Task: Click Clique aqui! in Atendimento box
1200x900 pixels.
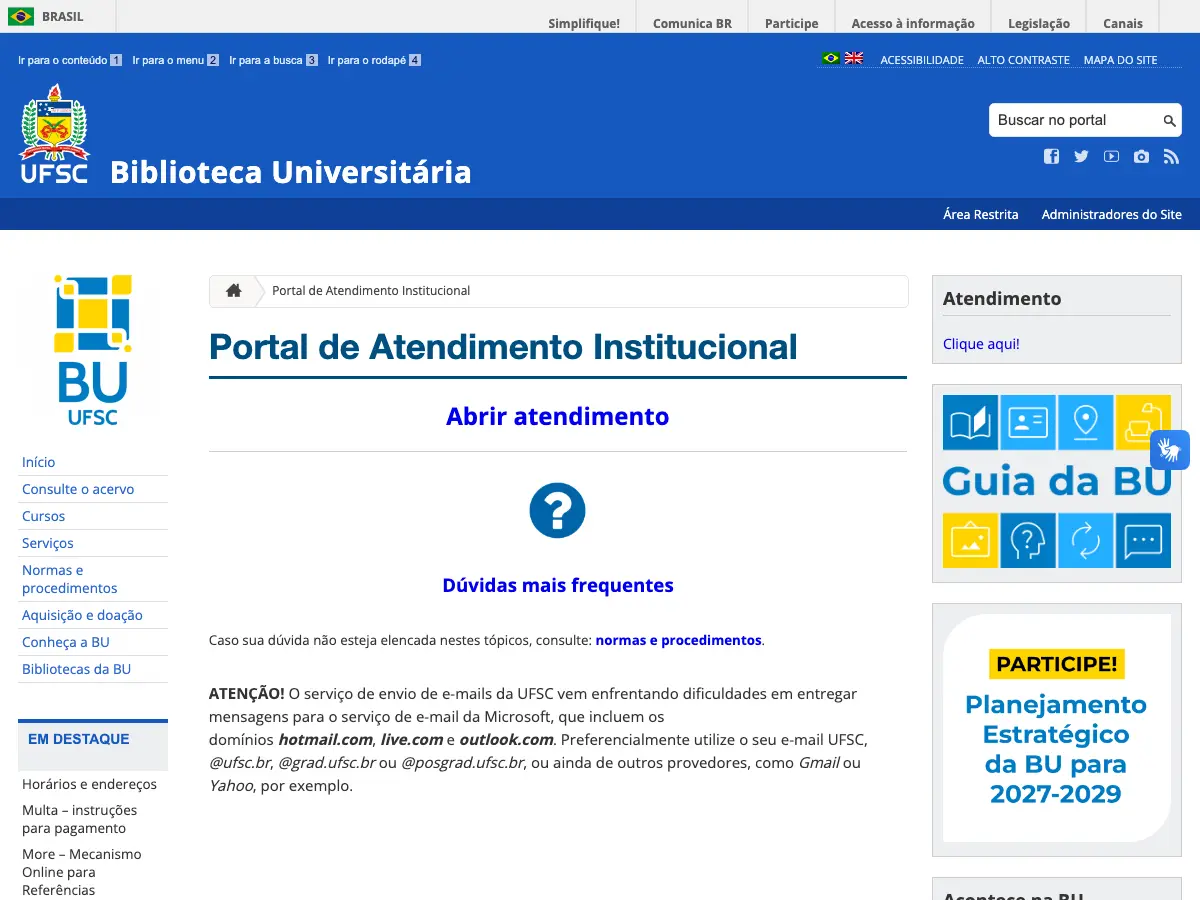Action: (x=981, y=344)
